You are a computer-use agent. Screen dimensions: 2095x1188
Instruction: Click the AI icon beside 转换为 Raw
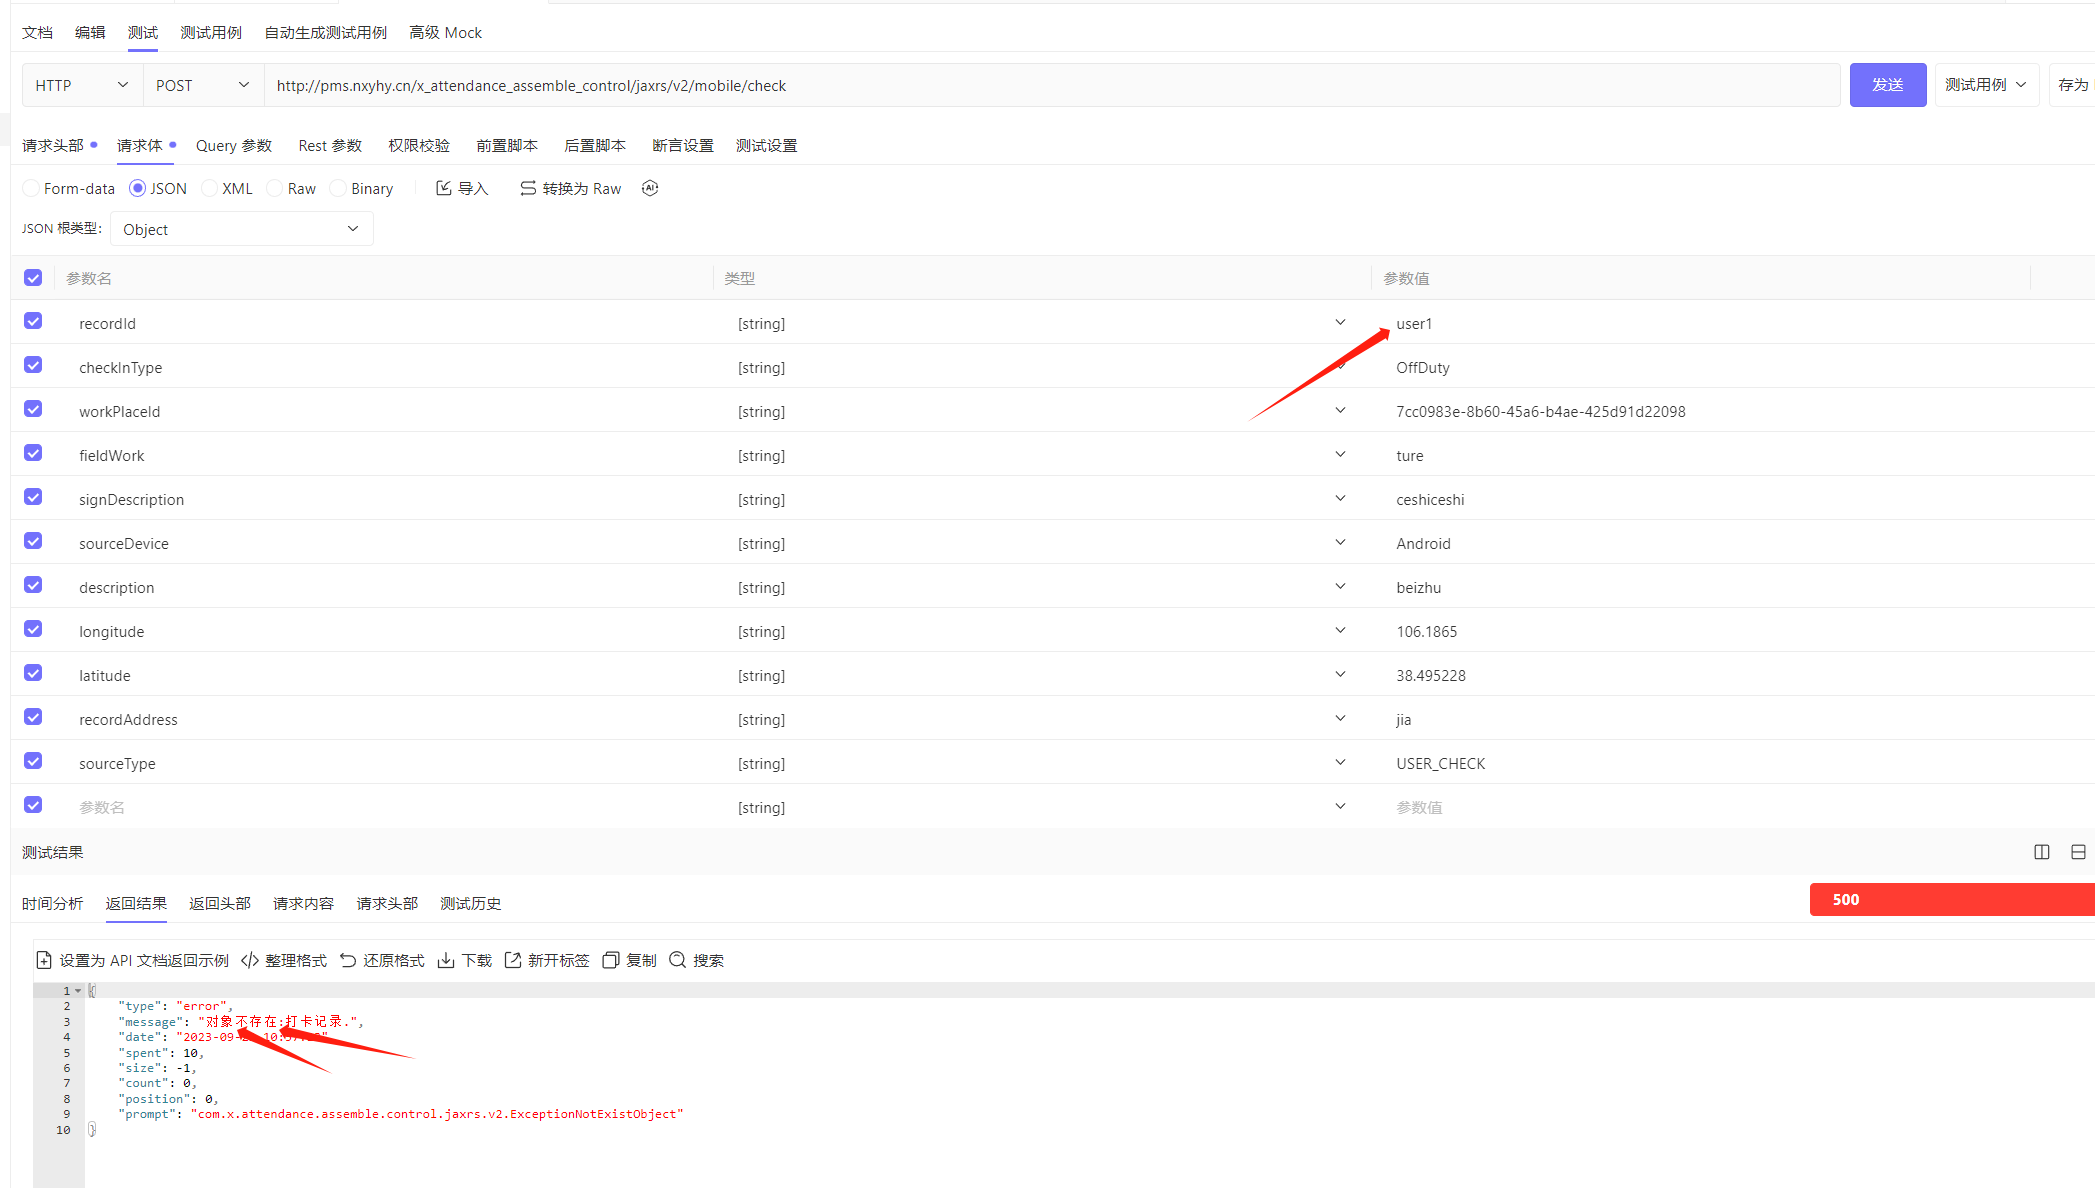(650, 188)
